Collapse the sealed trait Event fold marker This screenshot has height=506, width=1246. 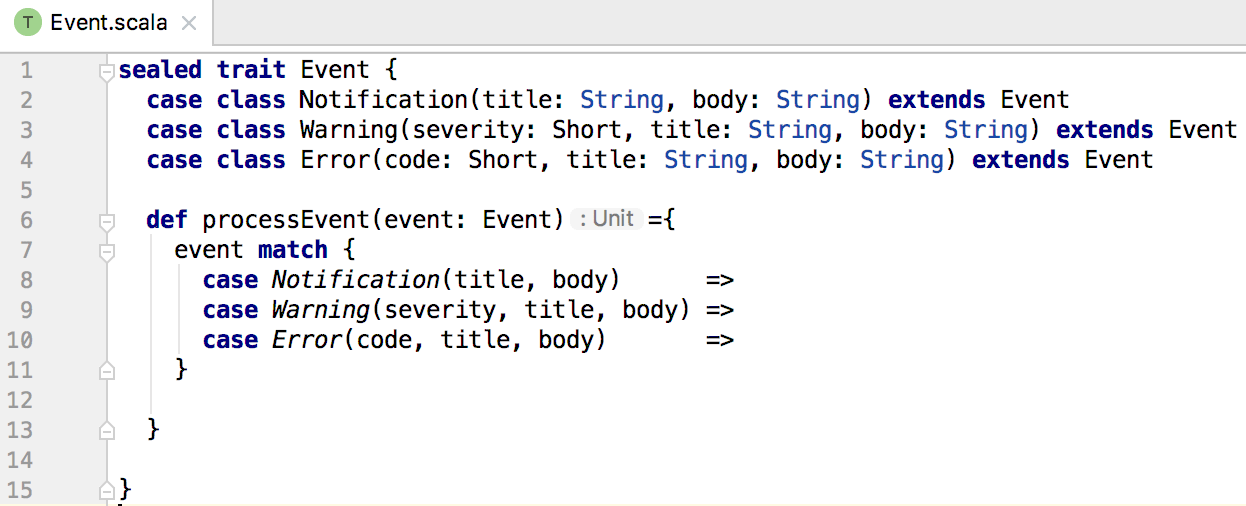tap(106, 71)
